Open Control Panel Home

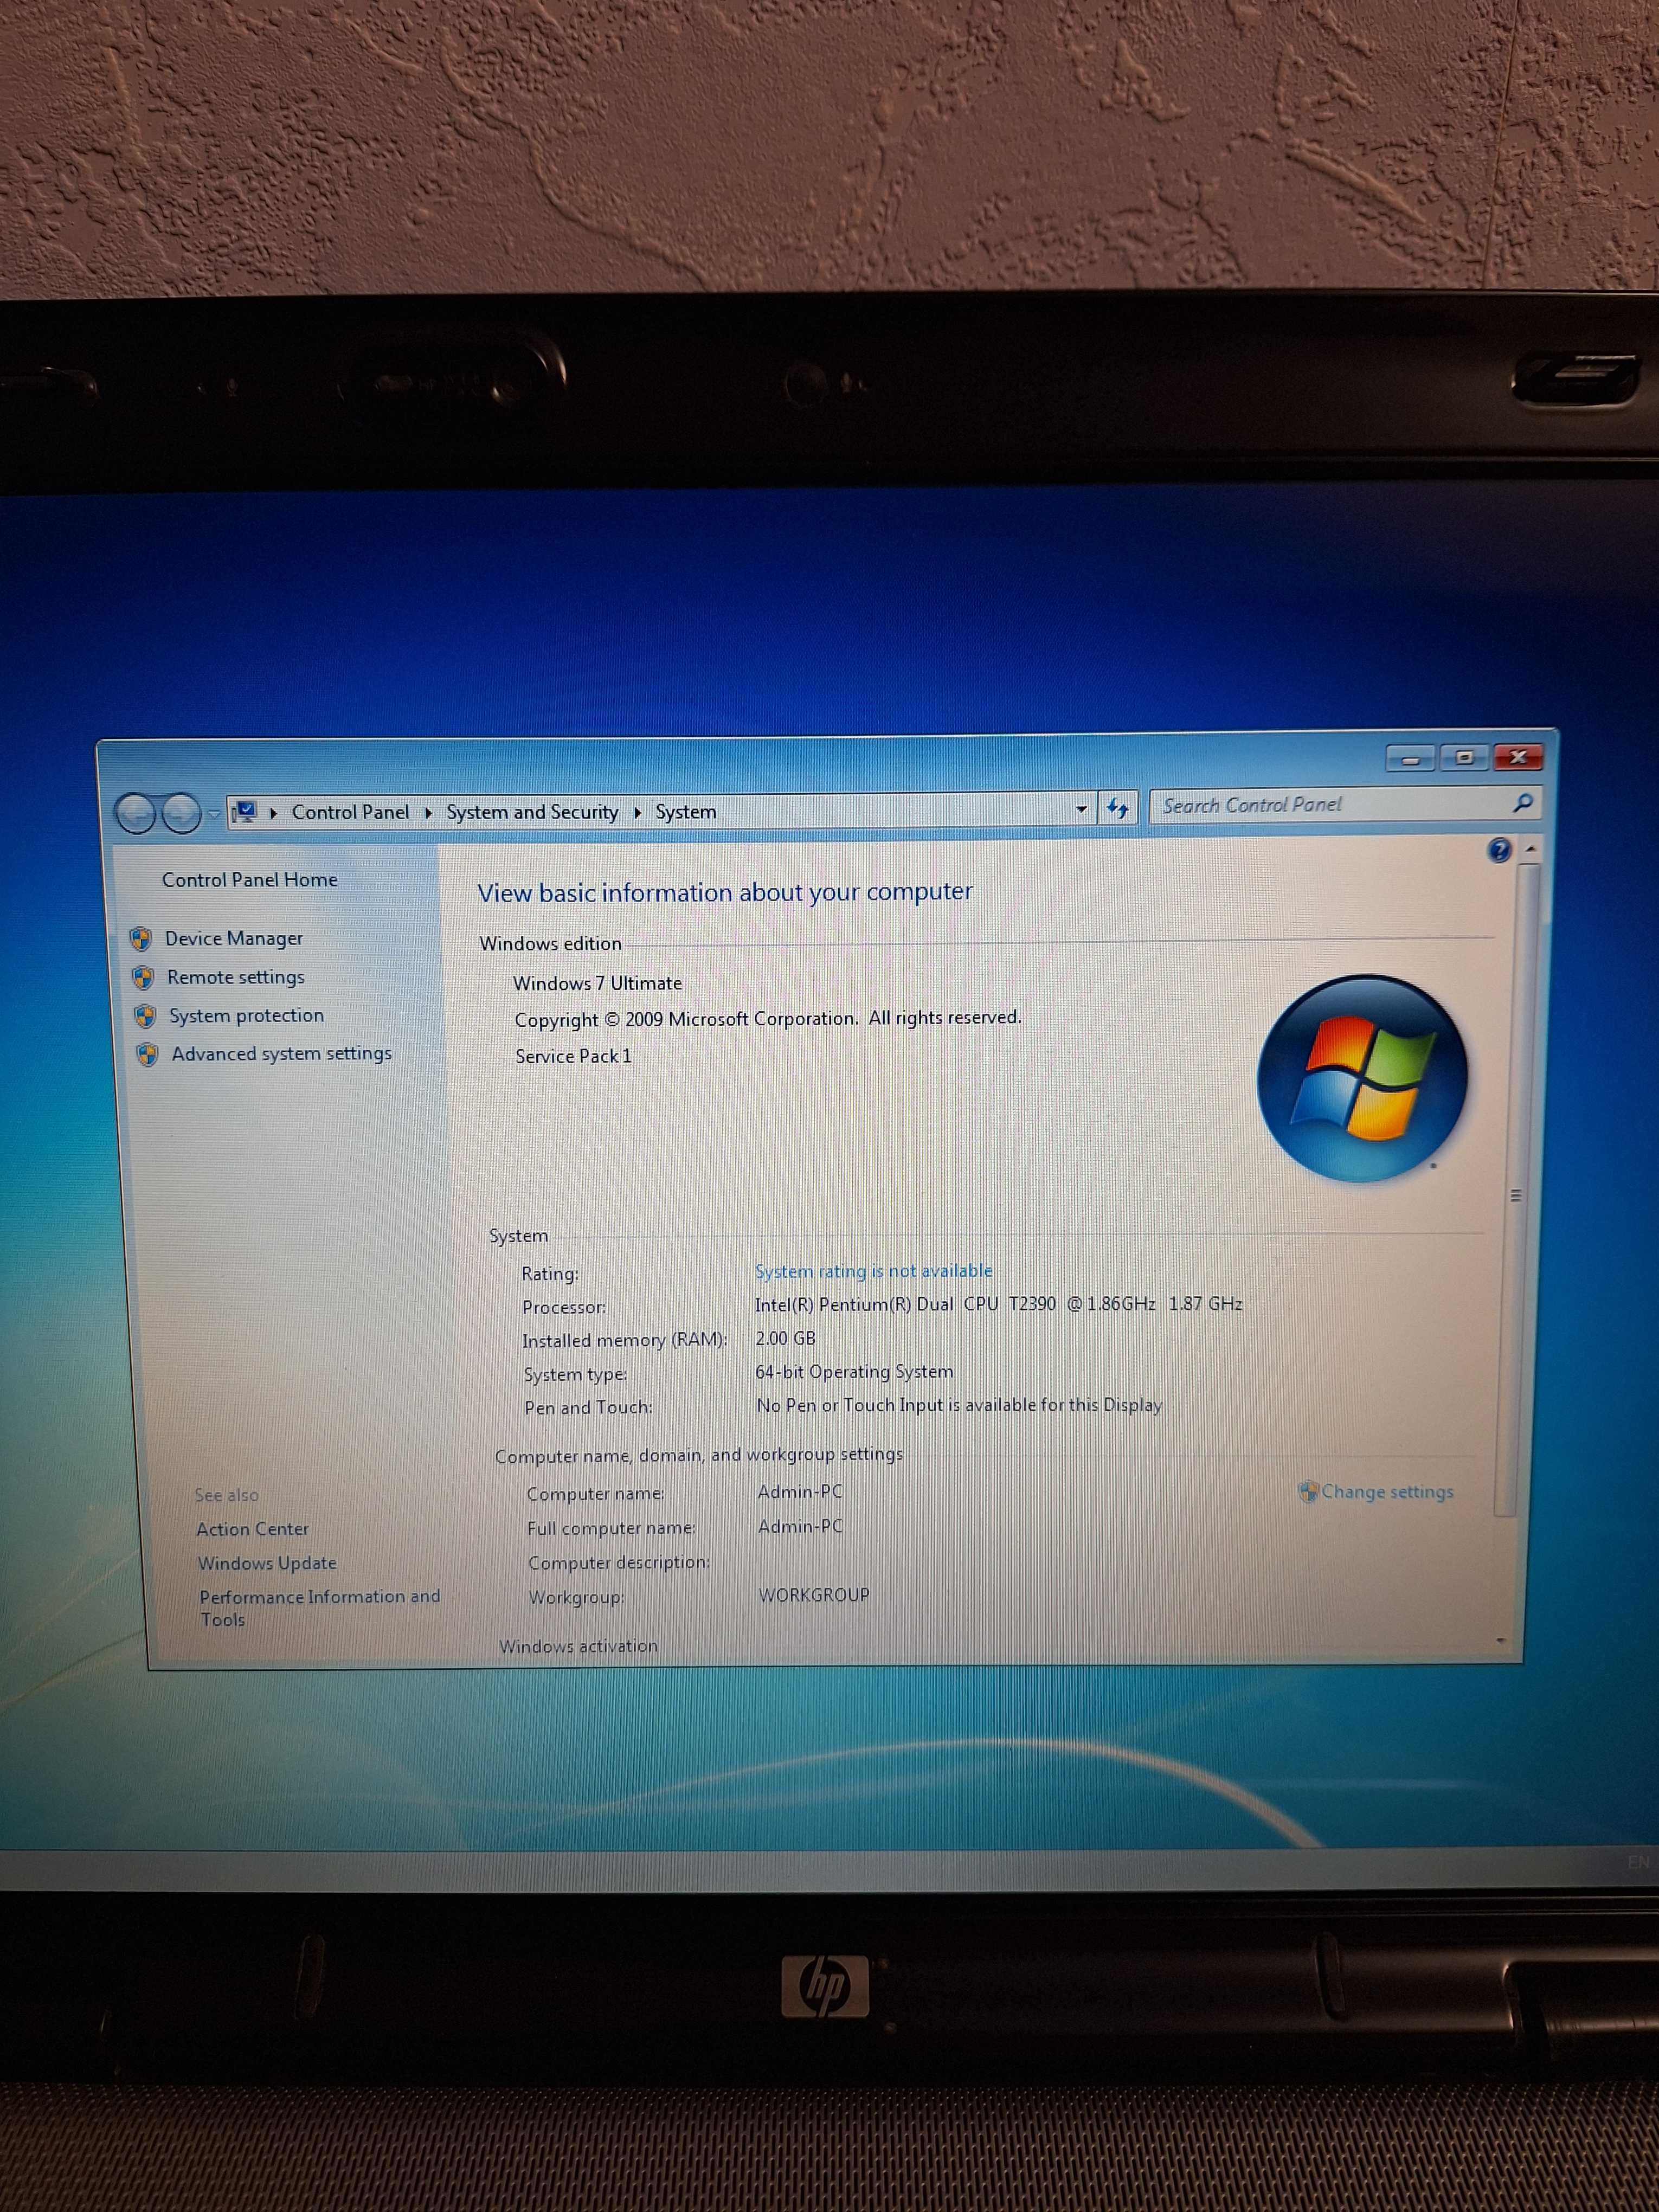coord(250,880)
